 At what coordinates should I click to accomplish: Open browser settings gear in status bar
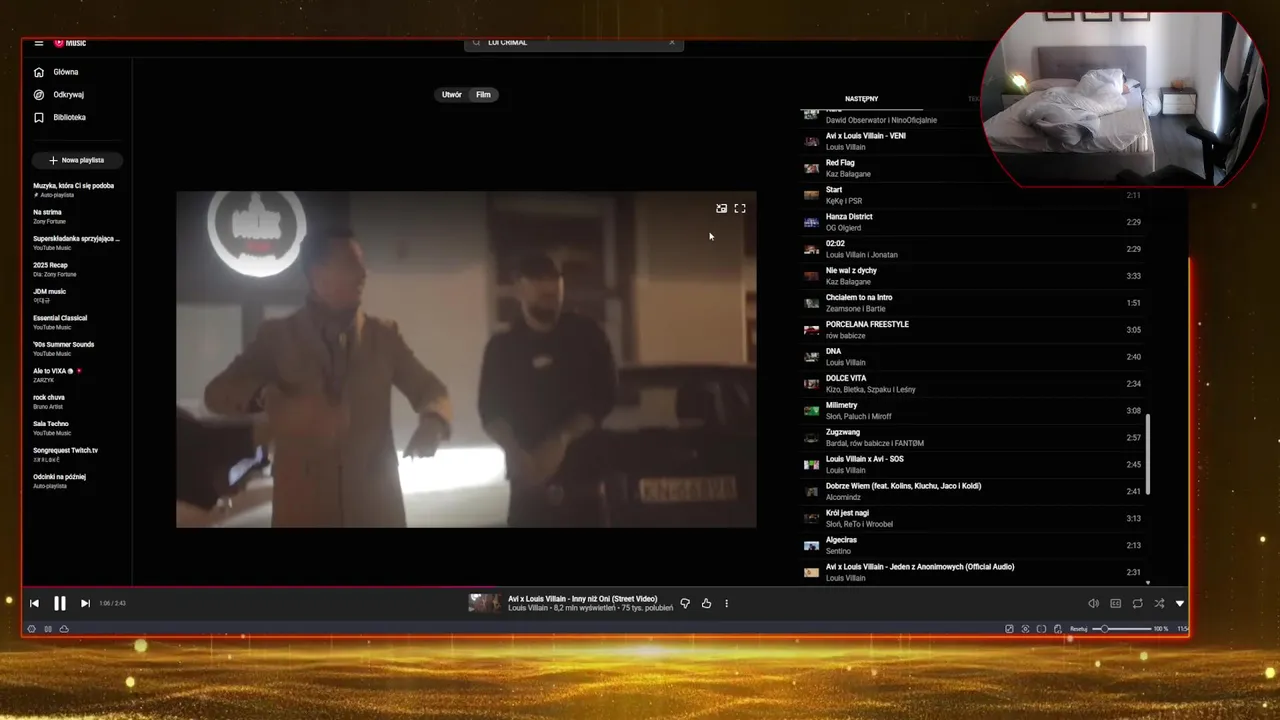31,629
